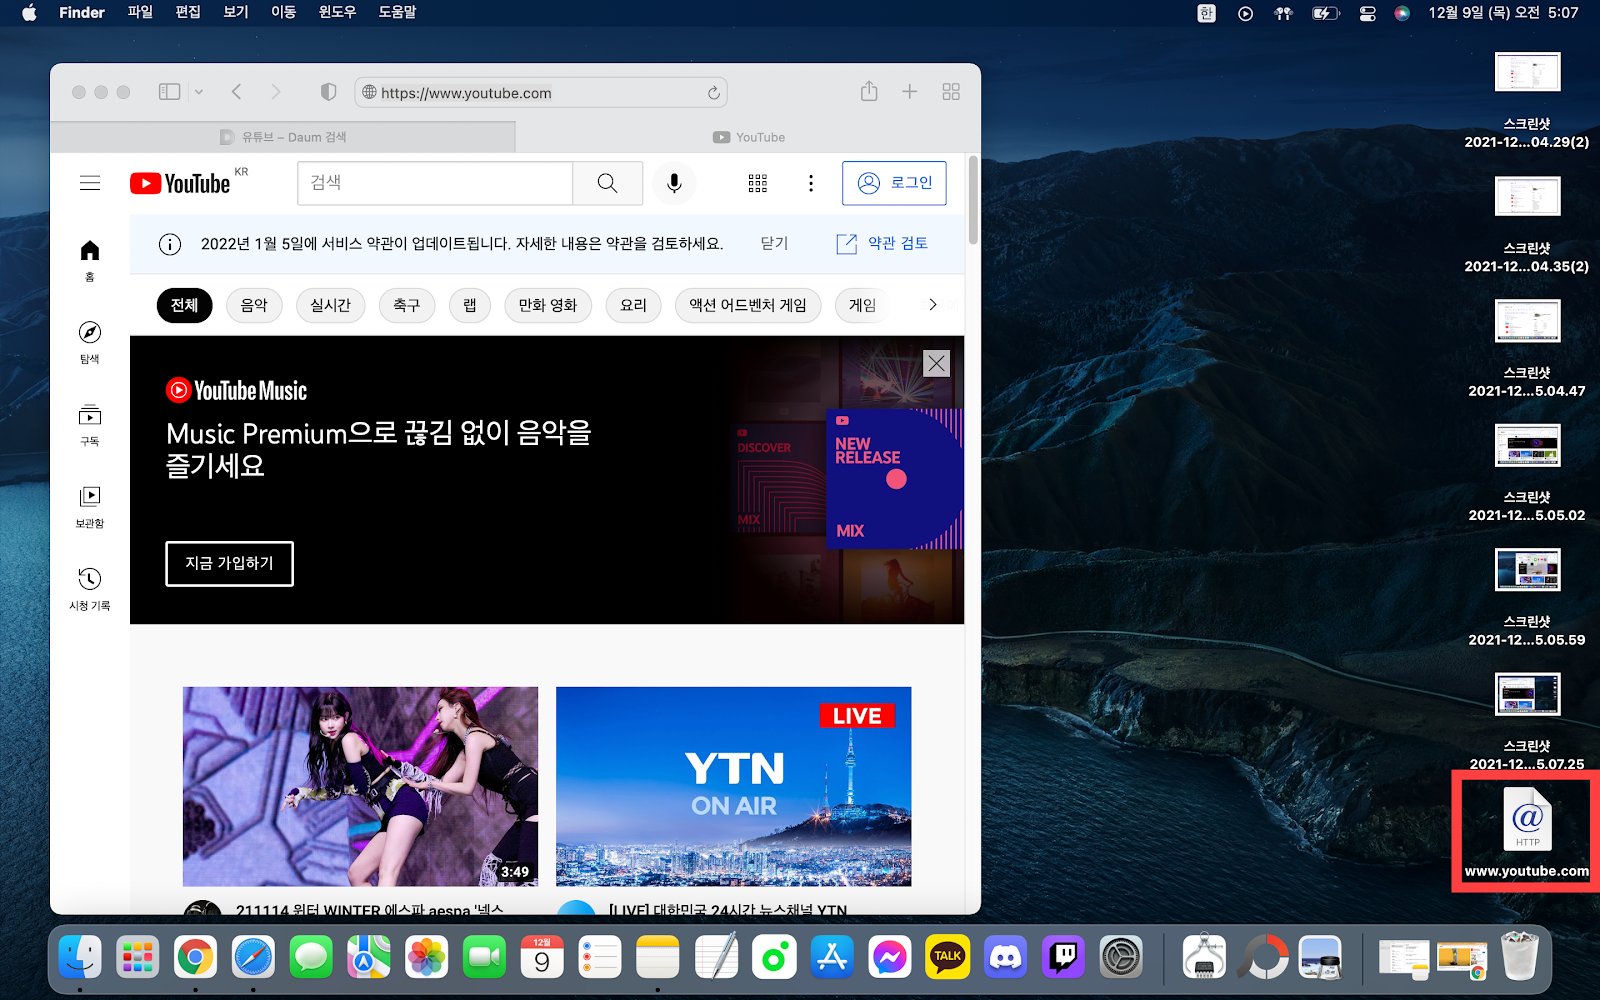Open App Store from Dock
The height and width of the screenshot is (1000, 1600).
point(832,958)
